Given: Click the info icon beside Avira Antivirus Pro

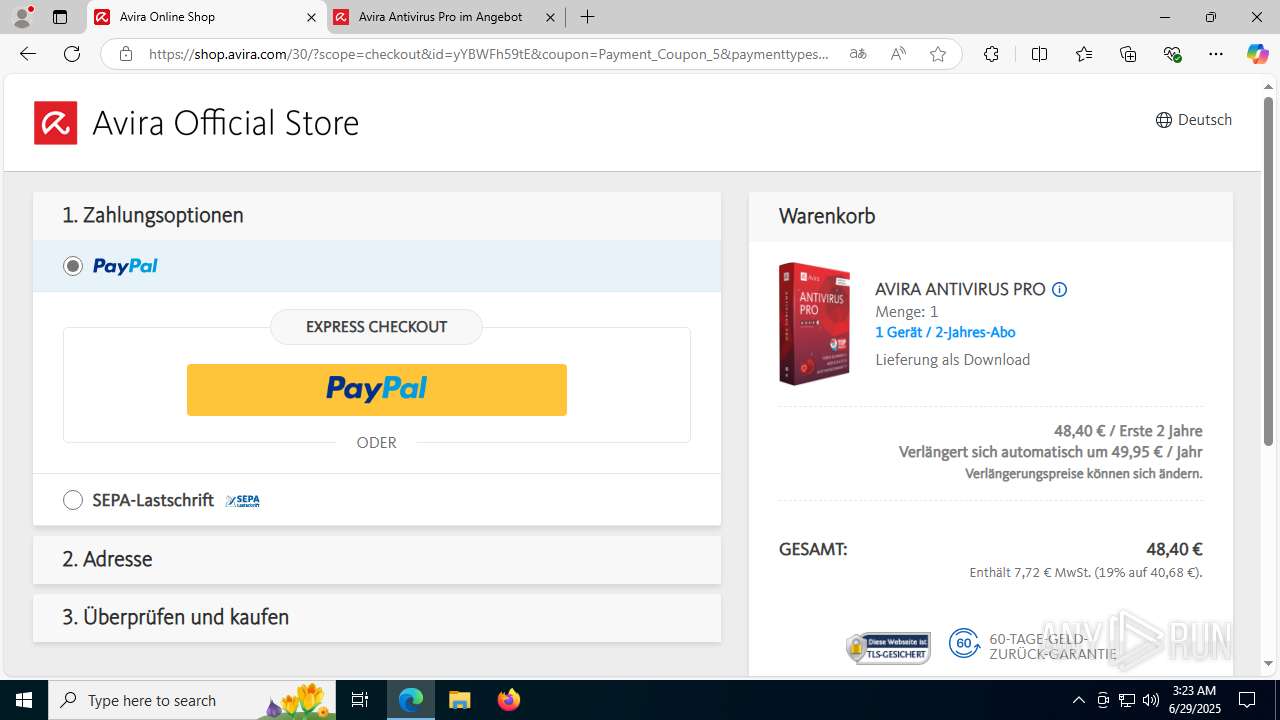Looking at the screenshot, I should (1060, 290).
